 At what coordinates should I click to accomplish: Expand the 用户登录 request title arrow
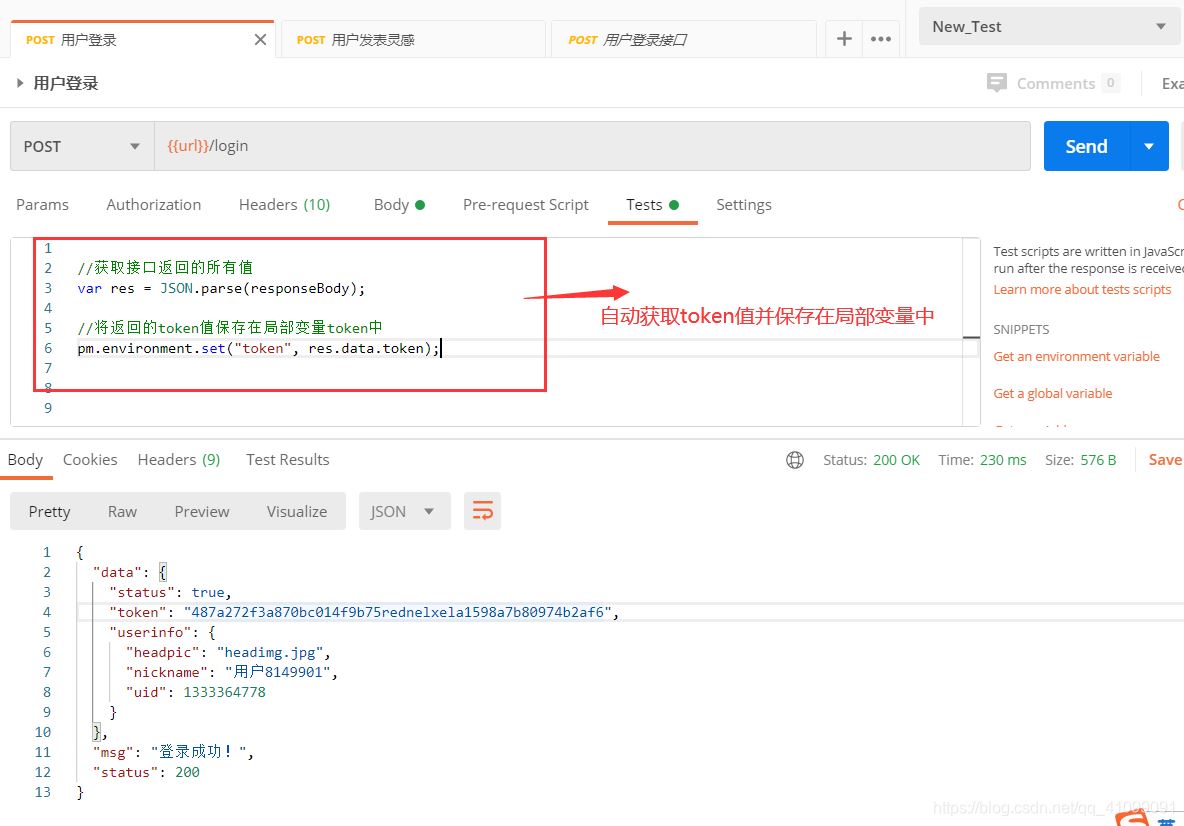click(x=20, y=83)
